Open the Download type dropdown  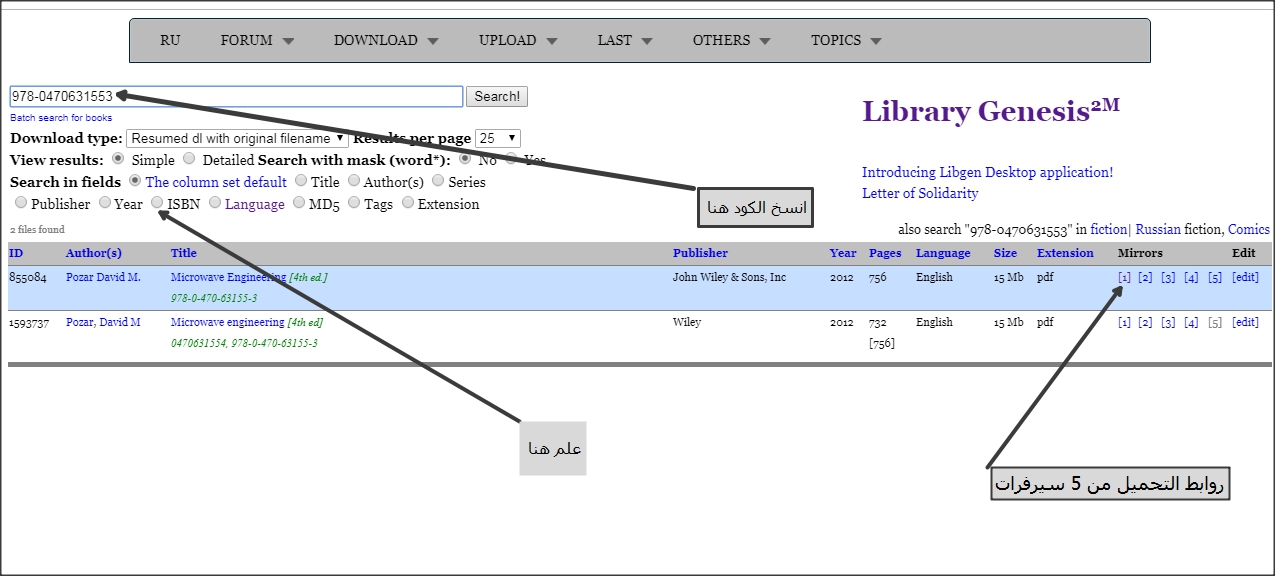point(237,138)
